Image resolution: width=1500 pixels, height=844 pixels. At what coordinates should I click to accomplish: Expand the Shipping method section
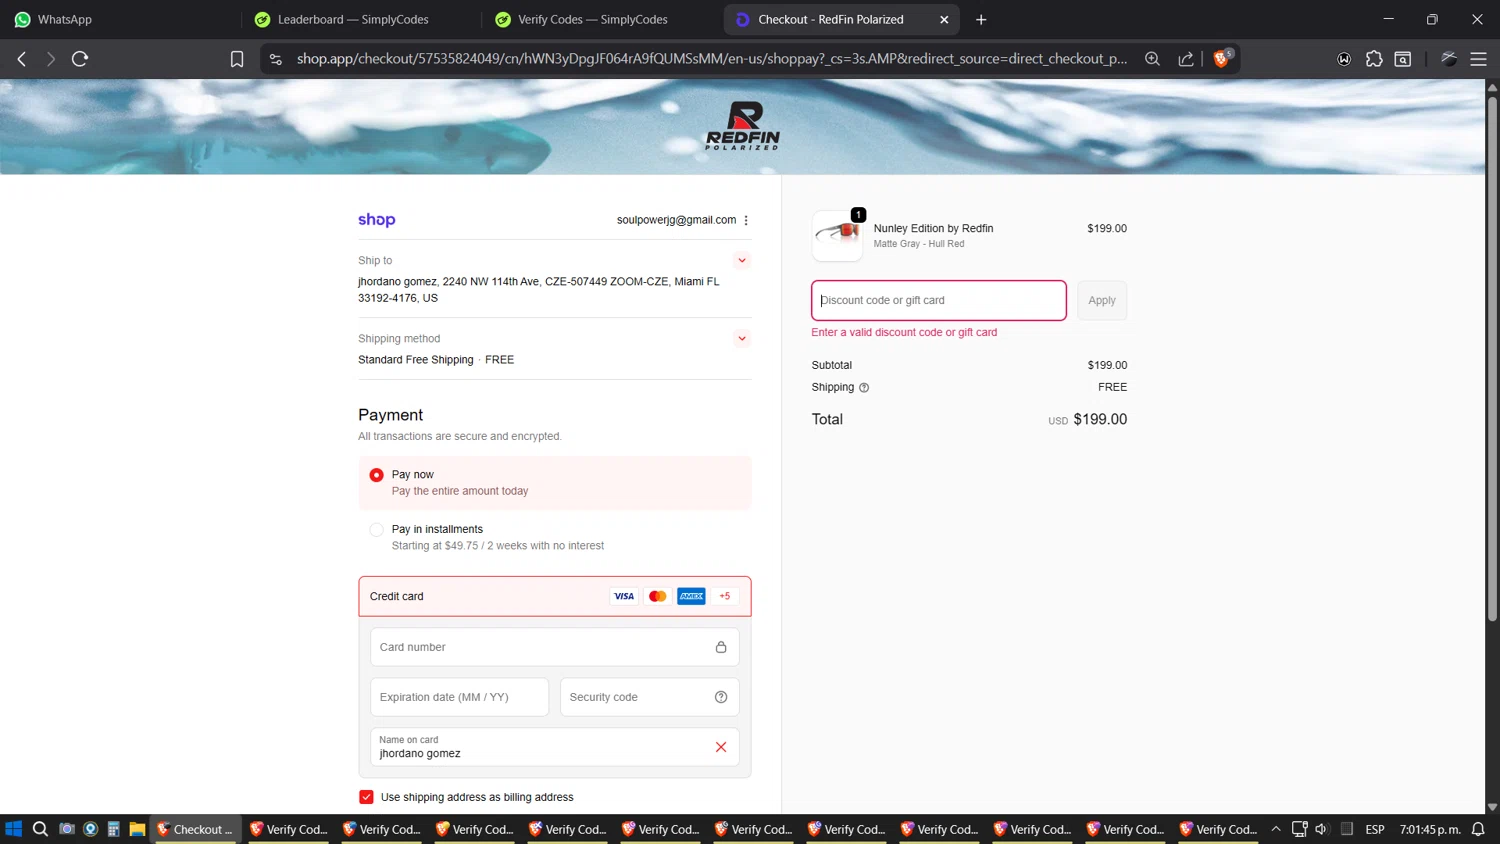point(742,338)
